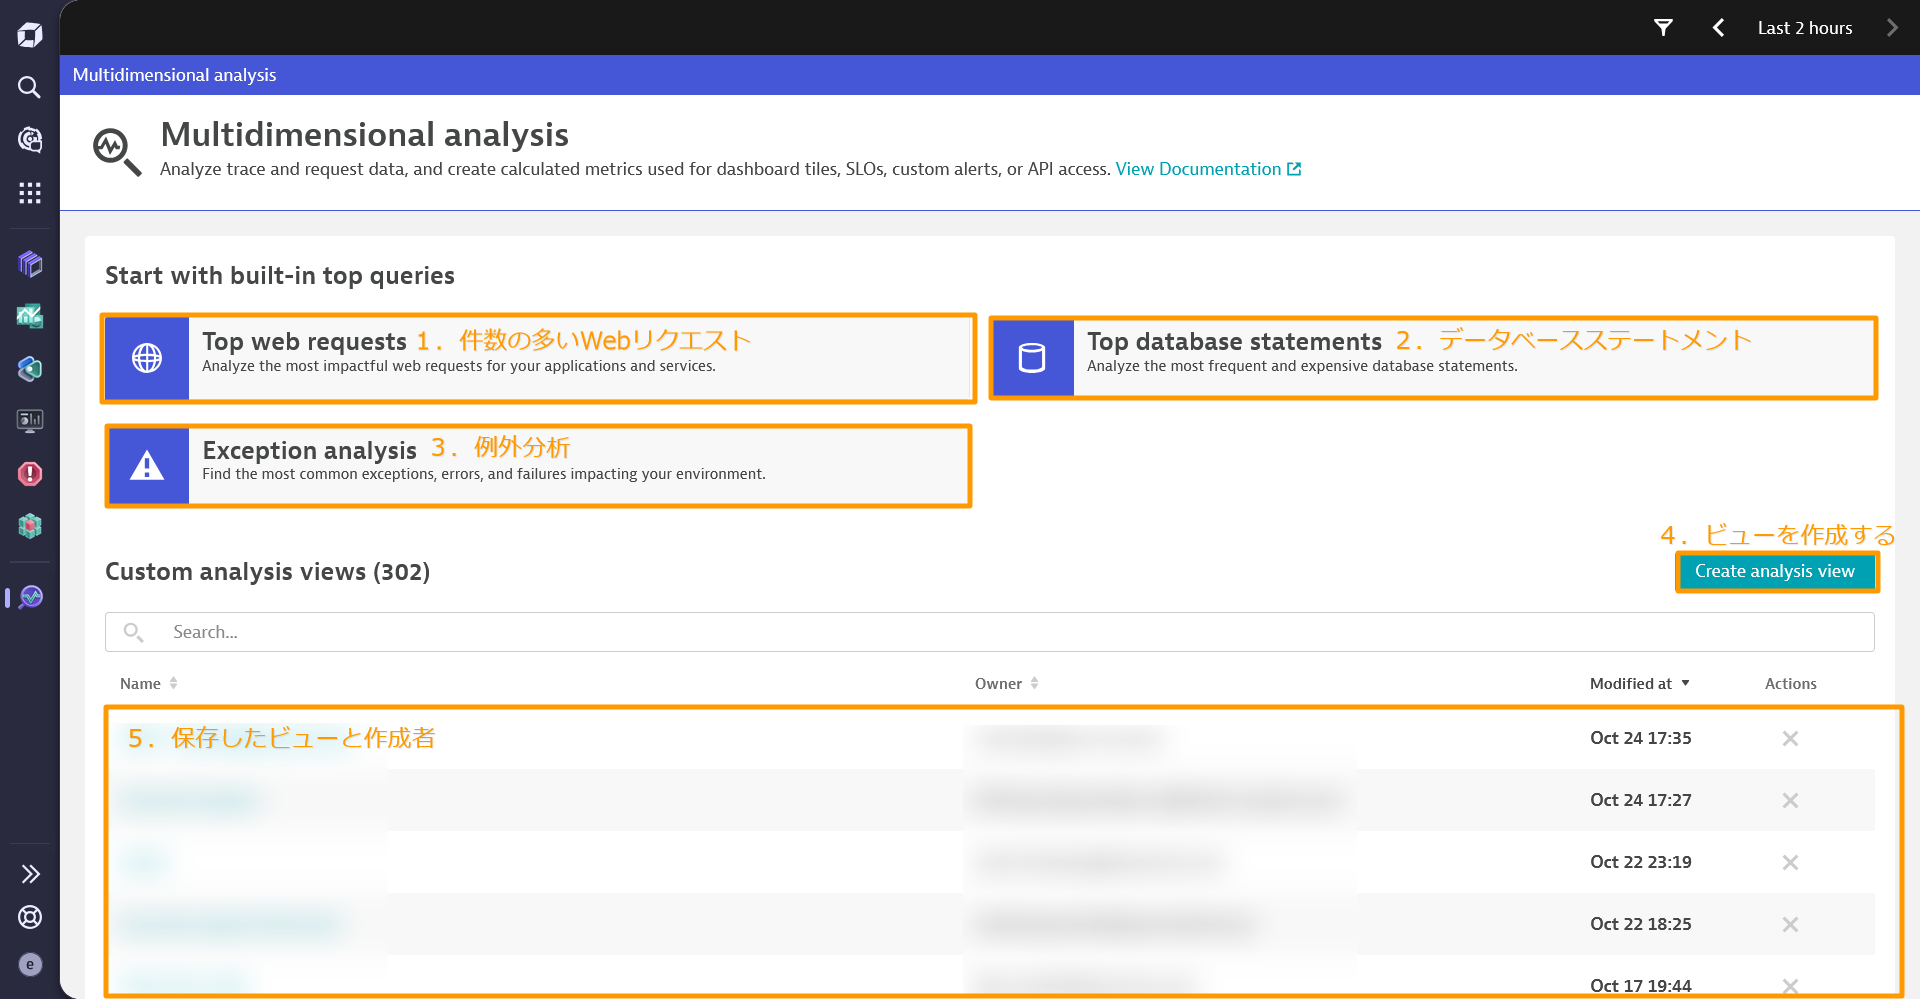Click the custom views Search field
Image resolution: width=1920 pixels, height=1000 pixels.
coord(989,632)
